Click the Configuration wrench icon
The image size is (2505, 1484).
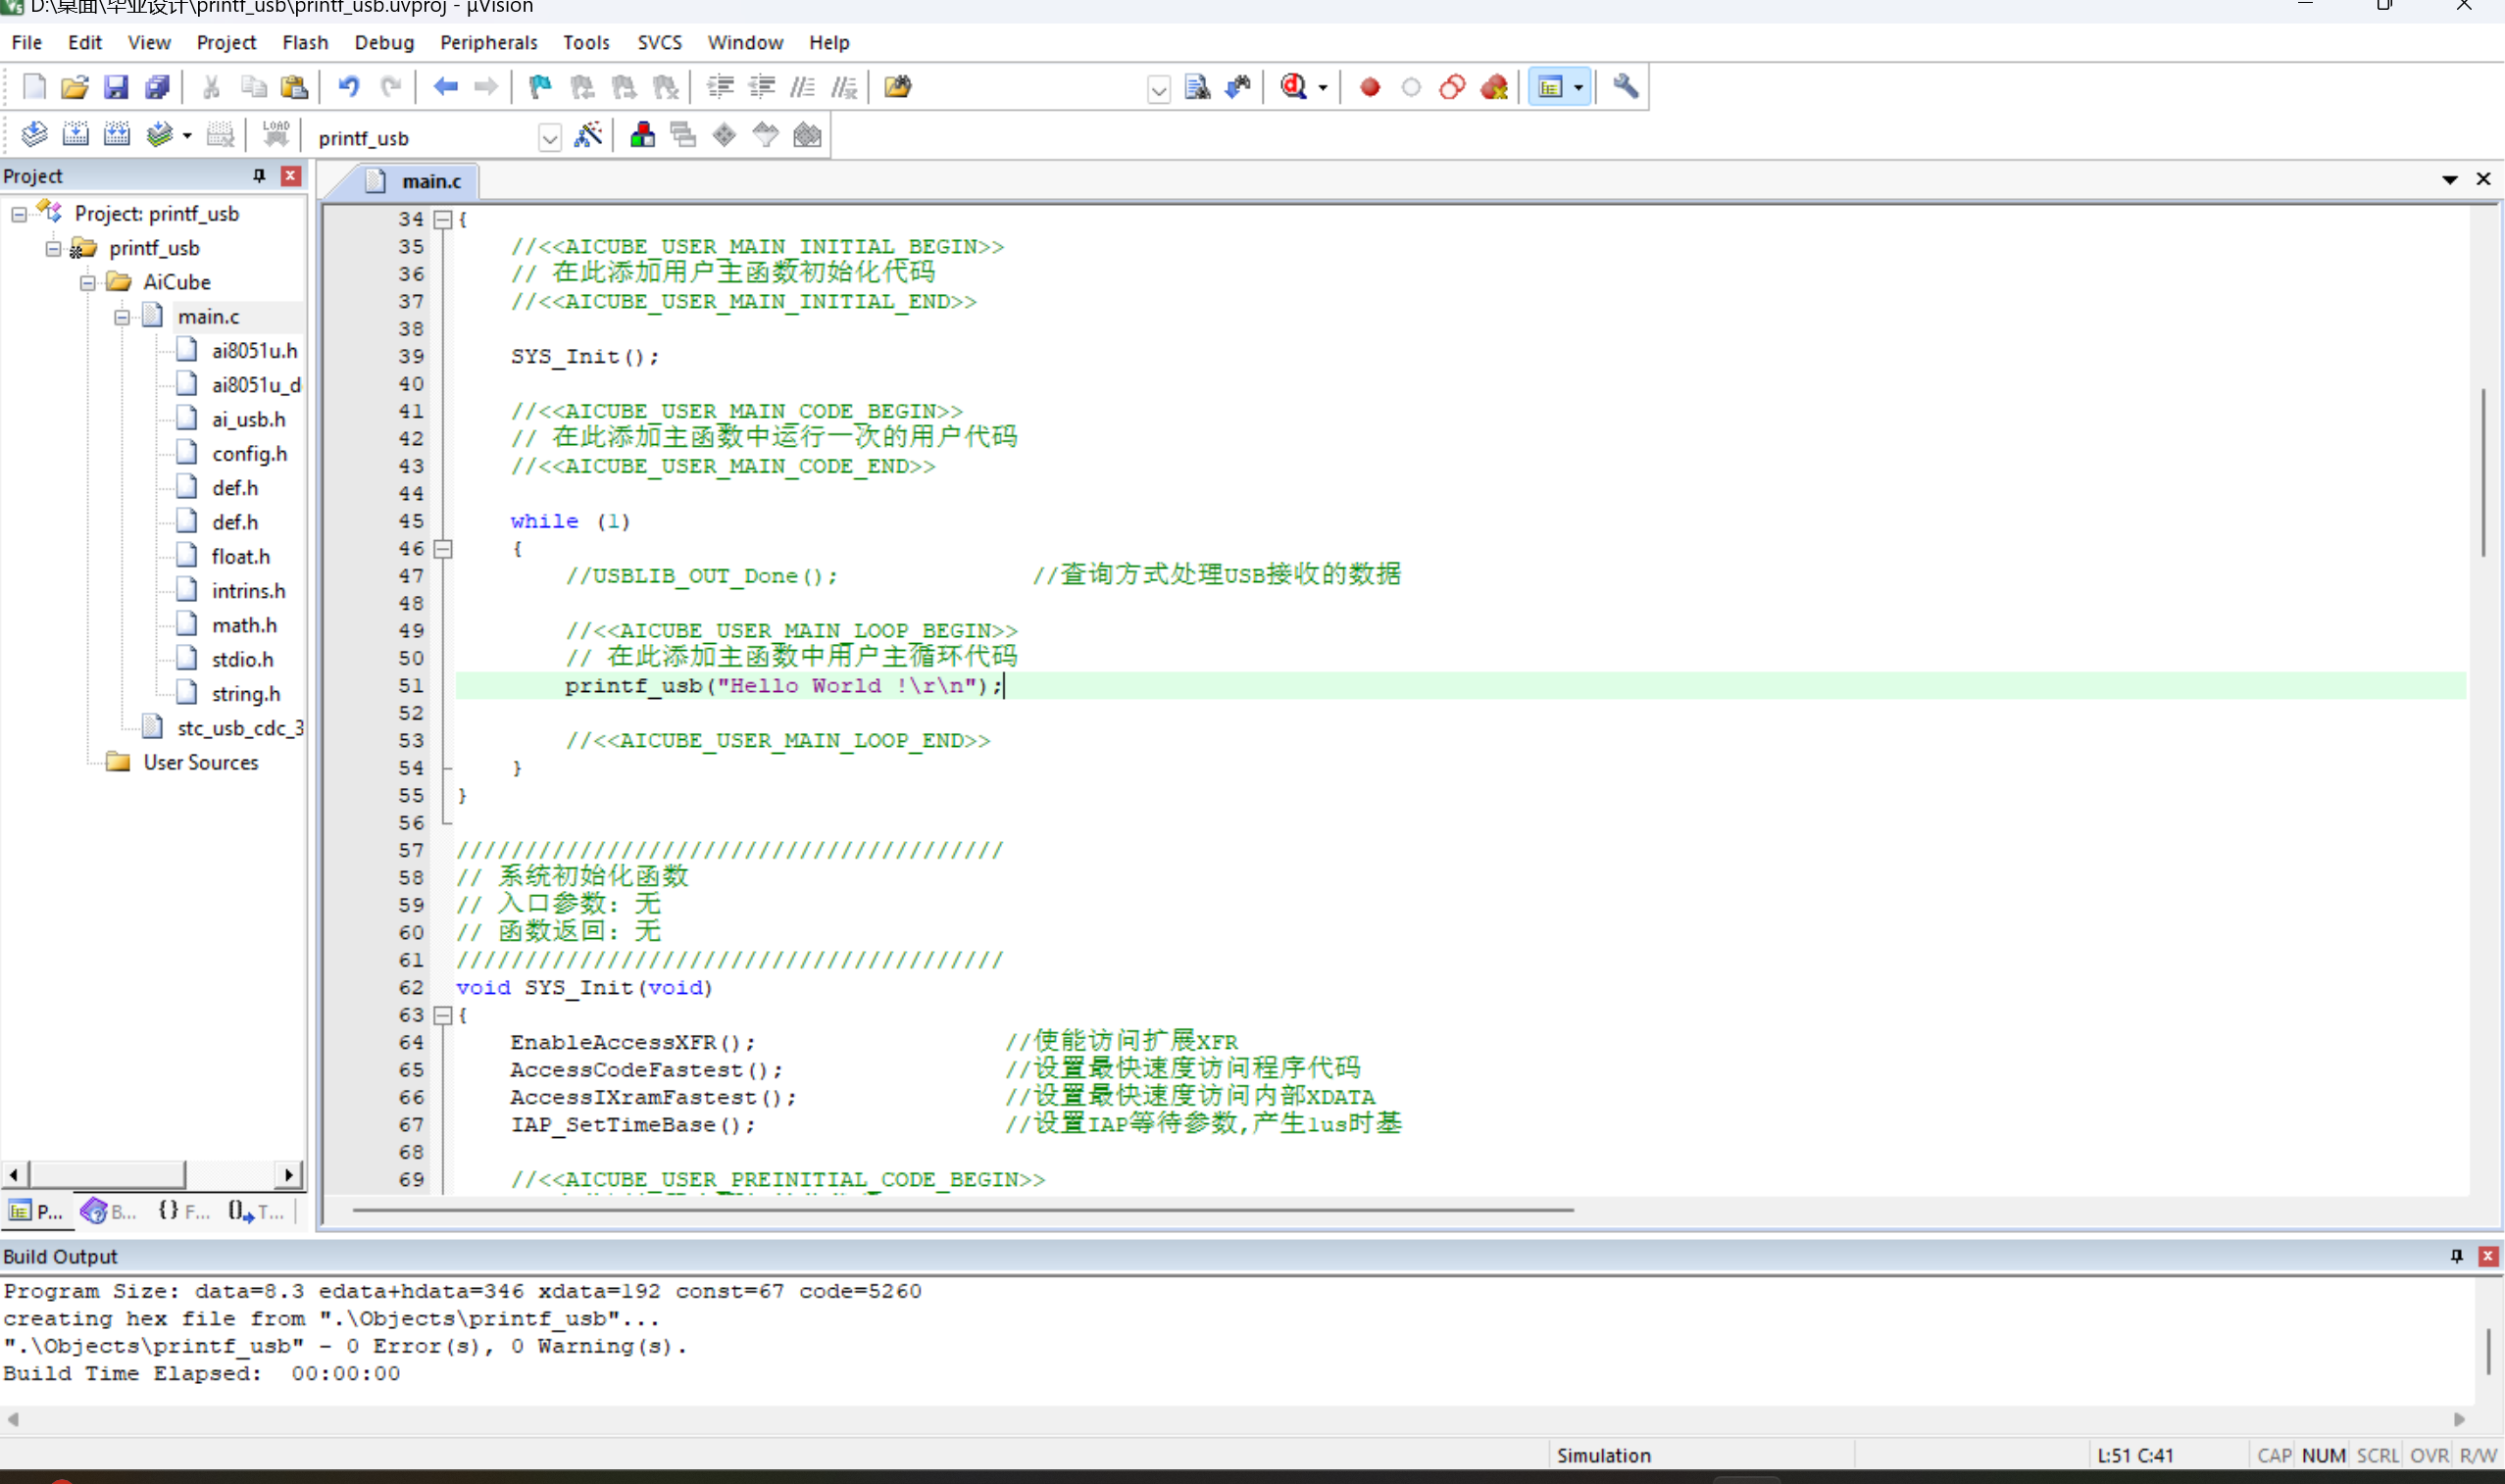(1625, 87)
